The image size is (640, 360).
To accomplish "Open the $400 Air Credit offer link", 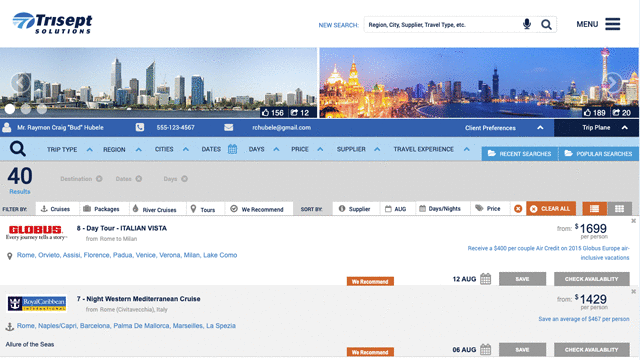I will [549, 253].
